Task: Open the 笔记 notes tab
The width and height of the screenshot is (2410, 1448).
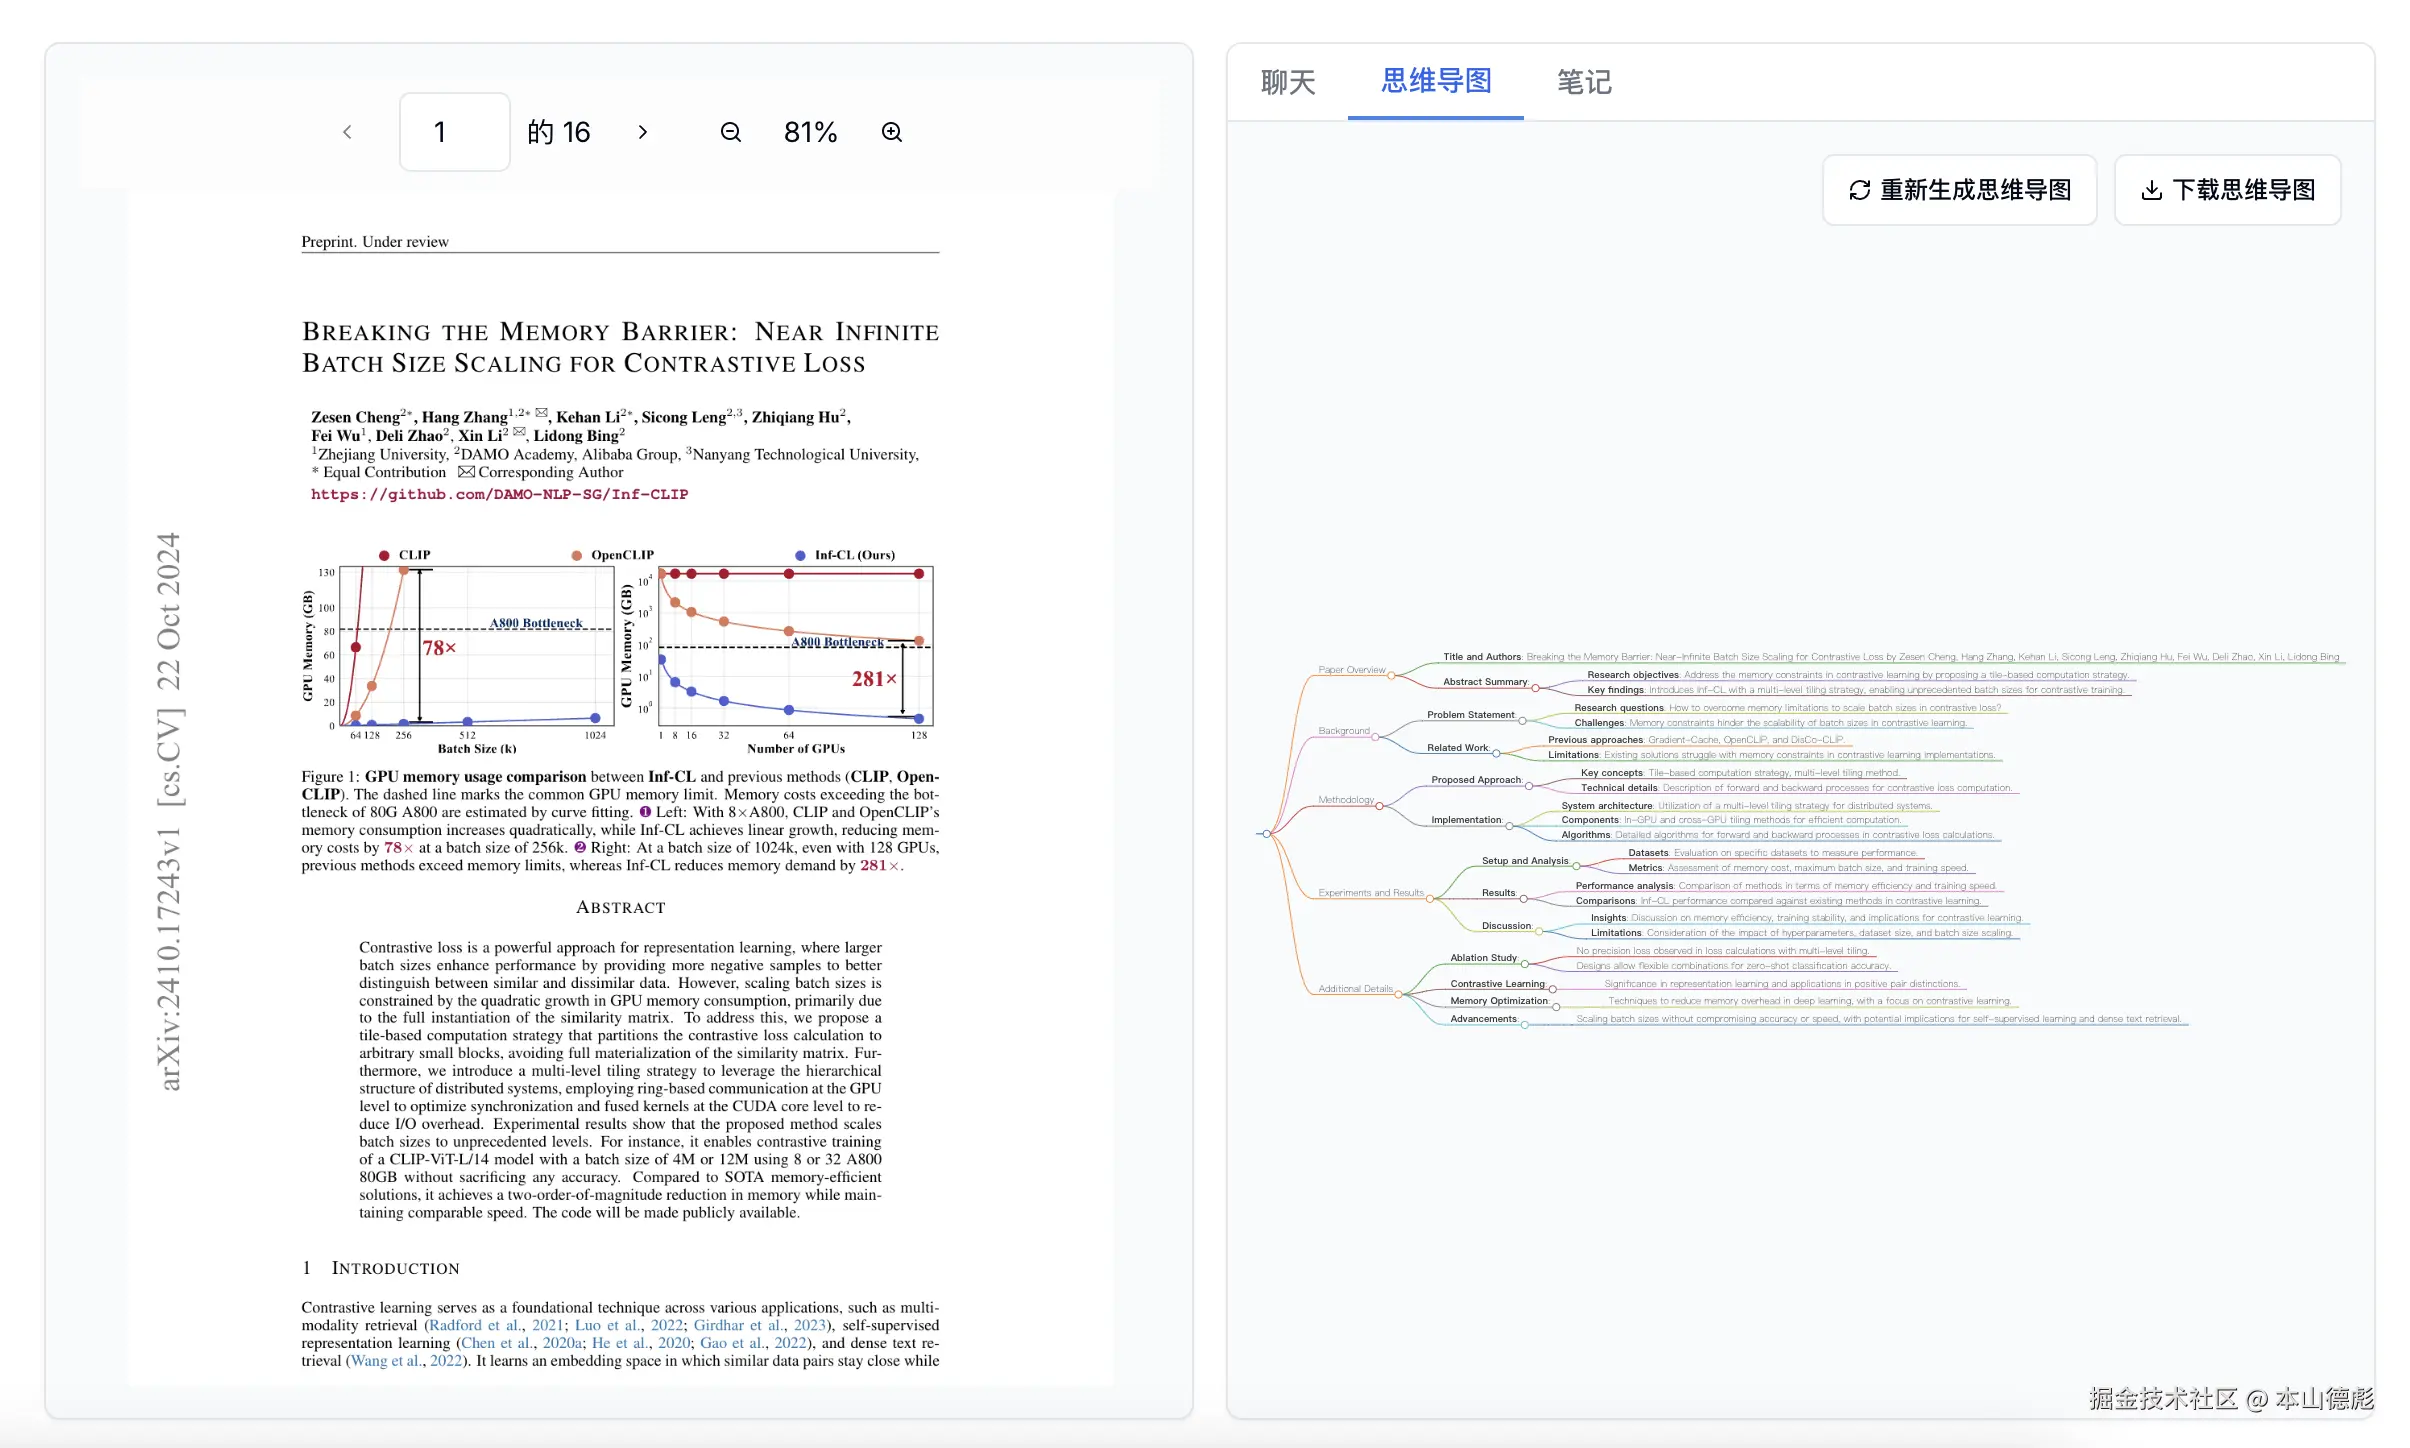Action: tap(1584, 82)
